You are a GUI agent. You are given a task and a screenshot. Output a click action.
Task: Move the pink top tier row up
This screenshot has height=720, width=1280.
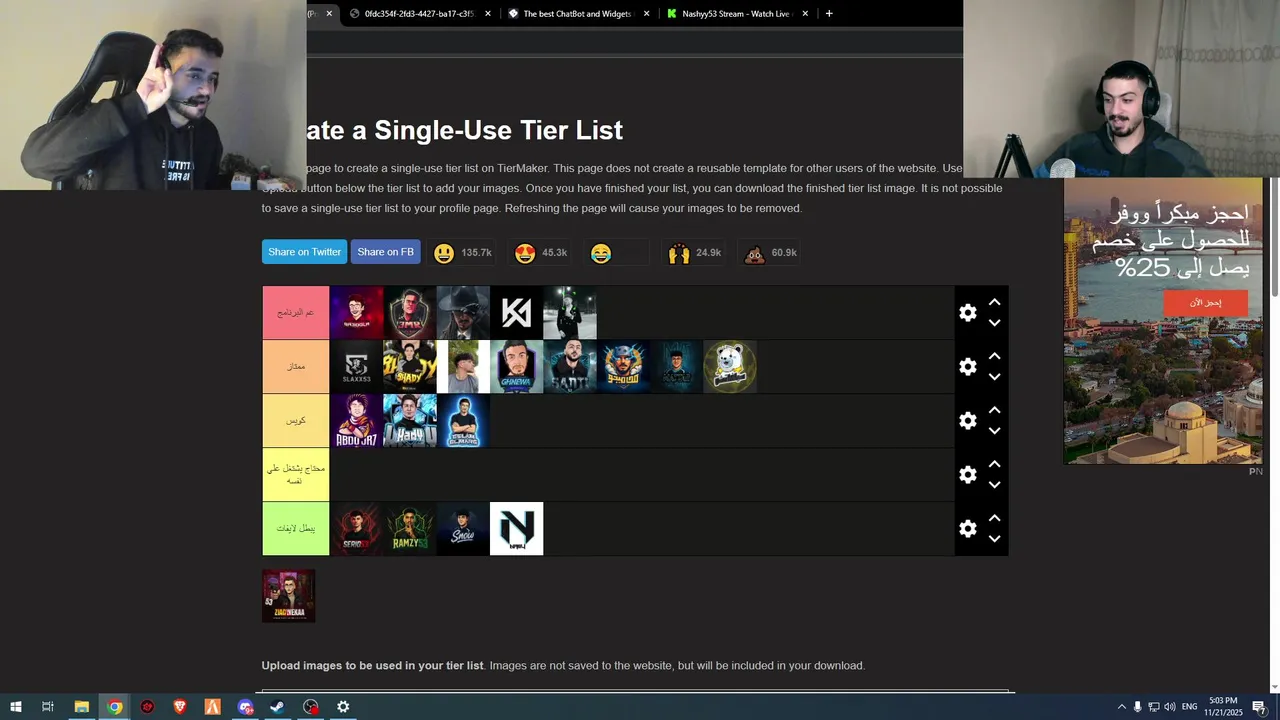[994, 302]
